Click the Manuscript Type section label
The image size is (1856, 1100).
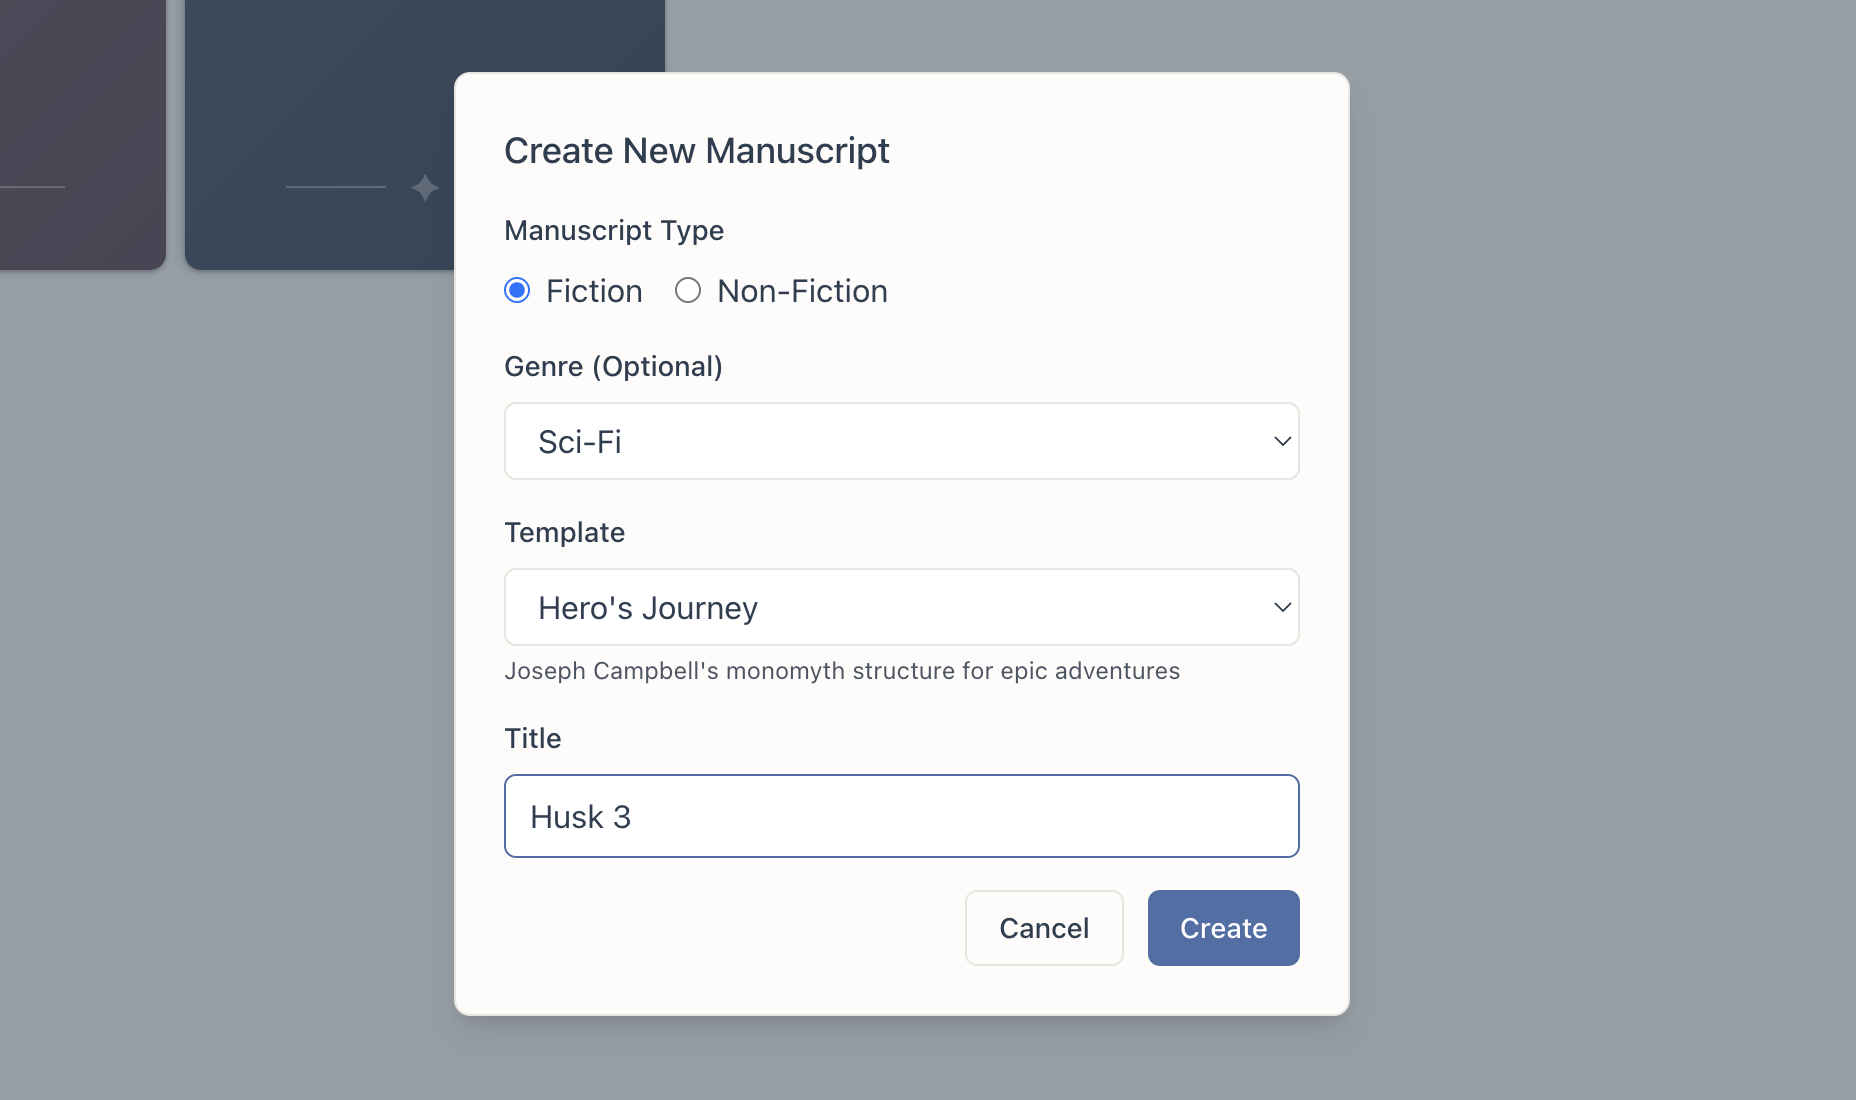(x=613, y=230)
